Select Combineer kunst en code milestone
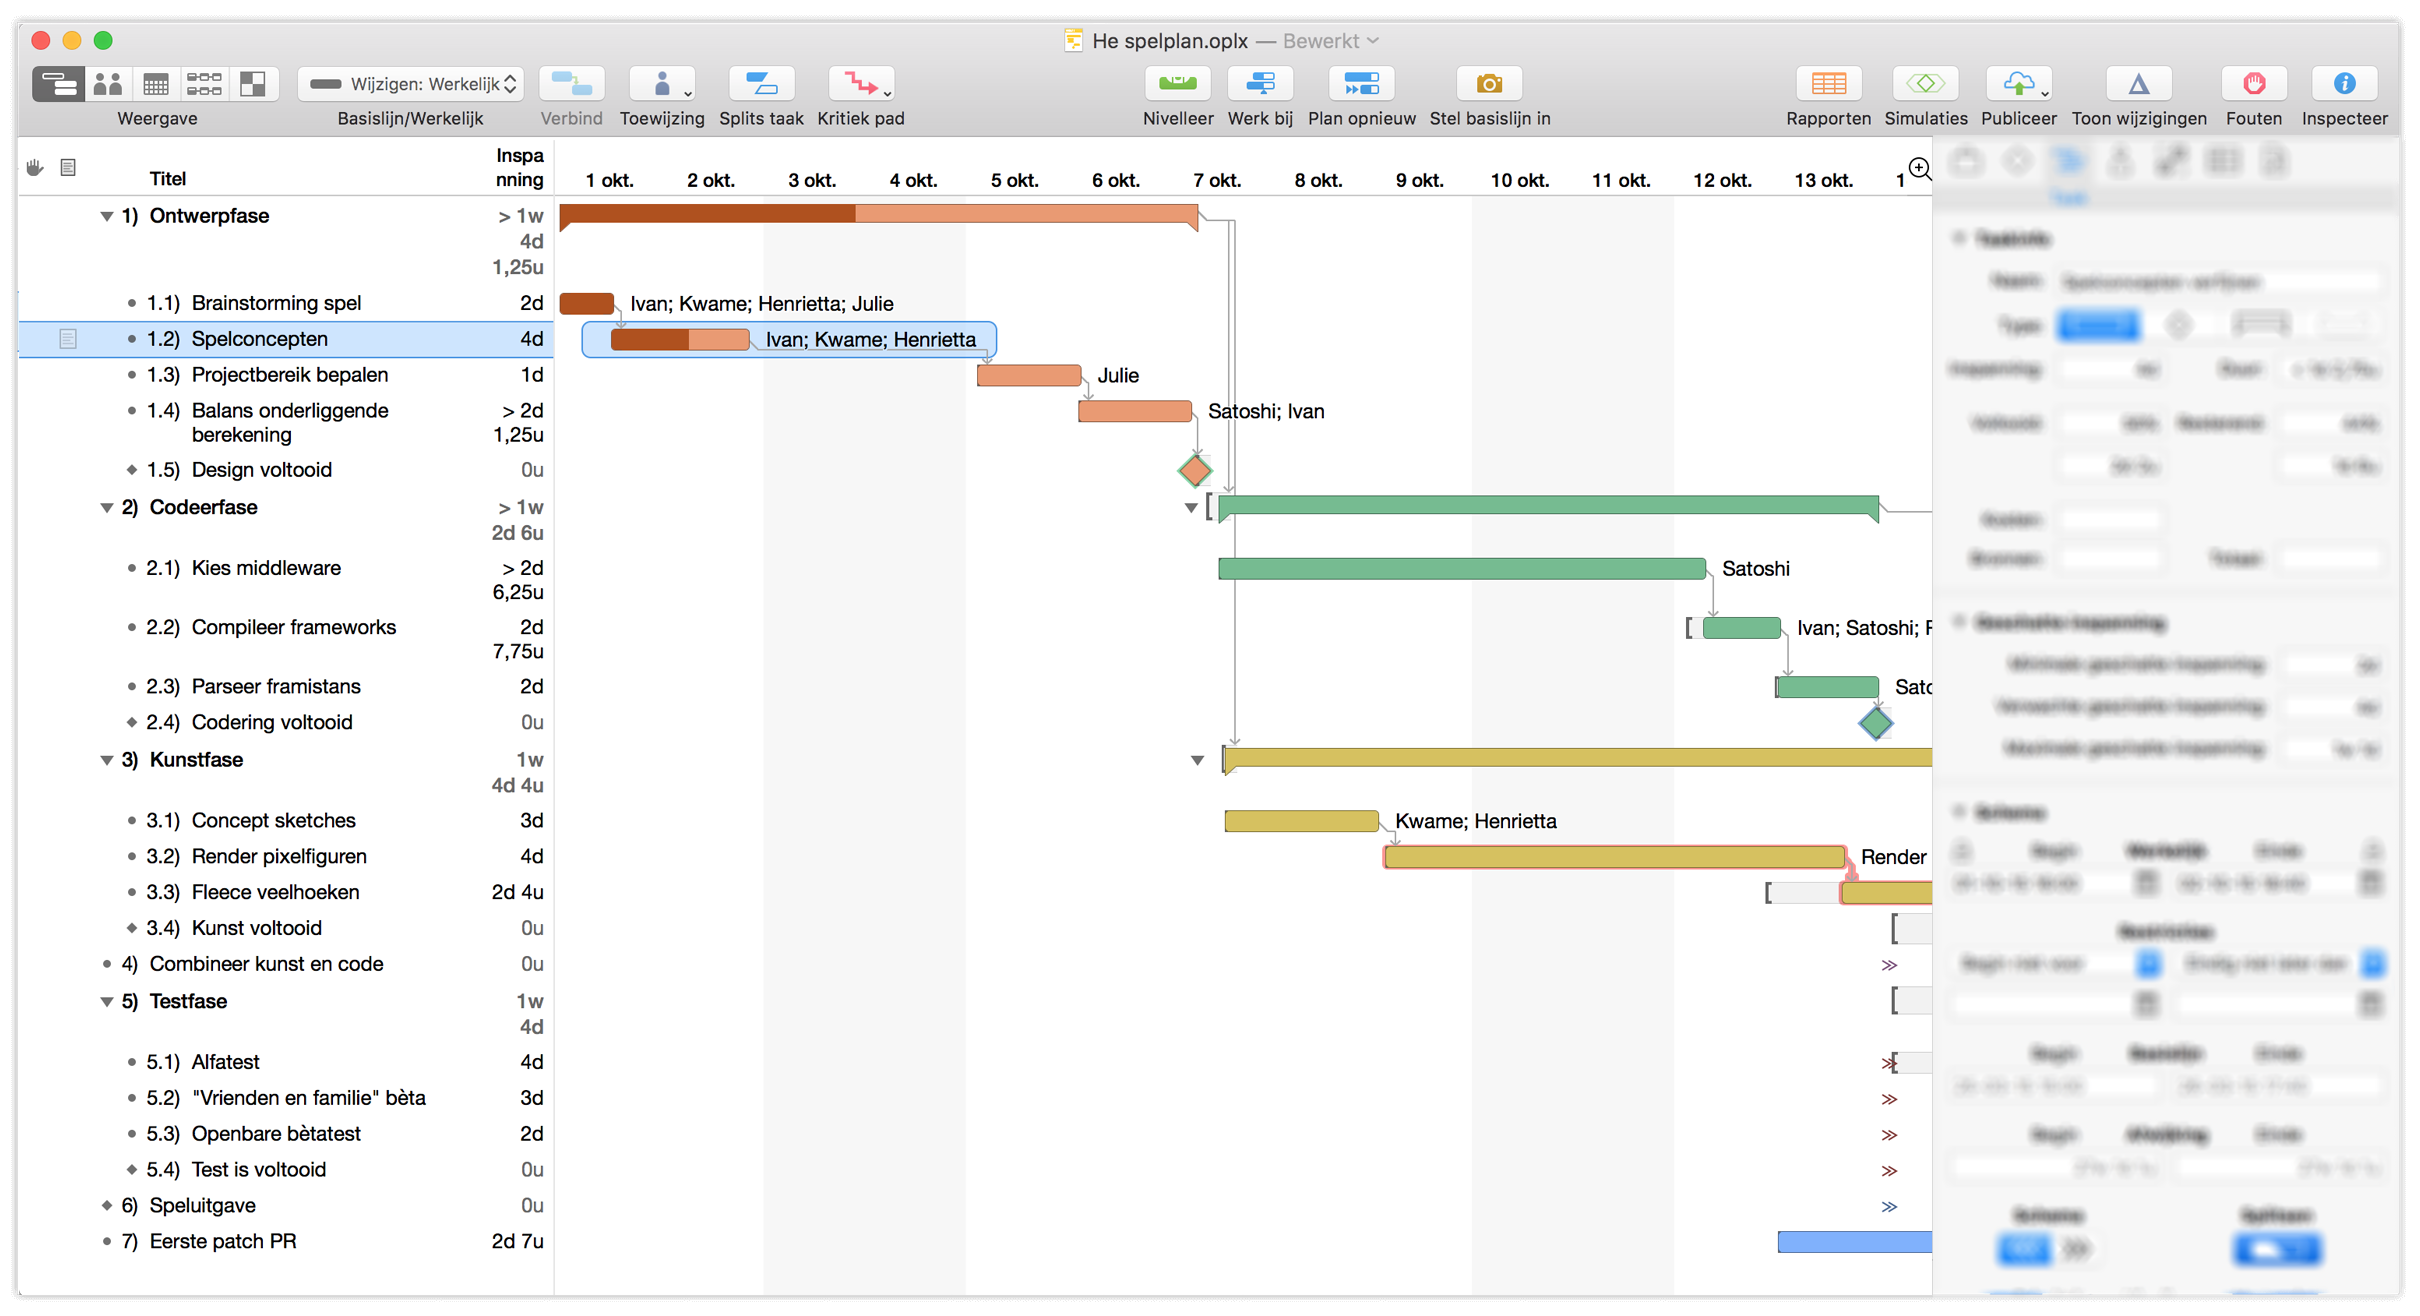The height and width of the screenshot is (1316, 2420). [266, 964]
